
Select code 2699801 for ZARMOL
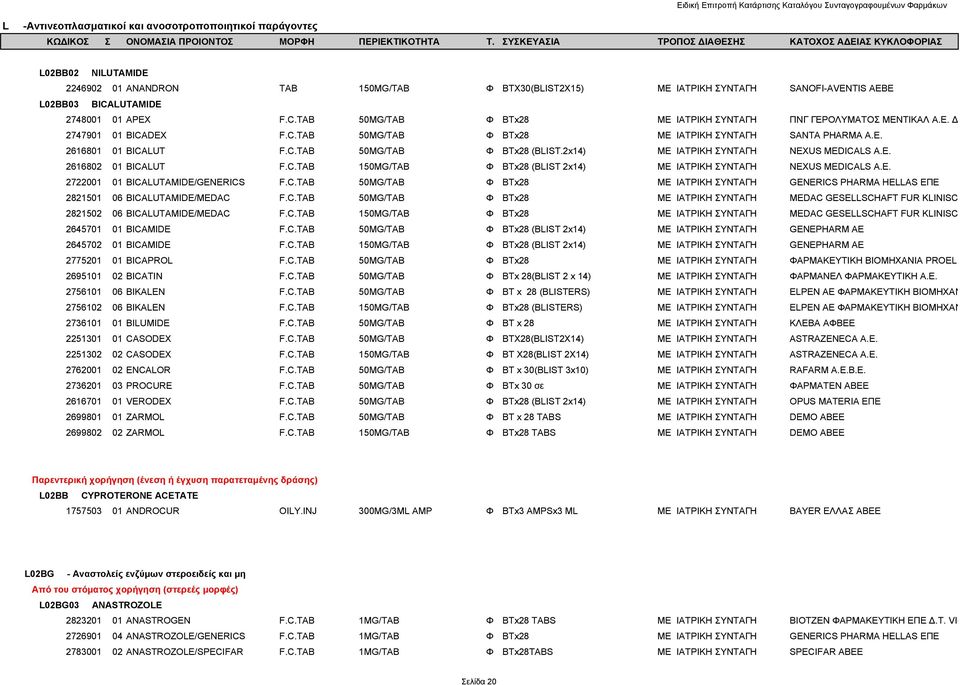click(84, 417)
